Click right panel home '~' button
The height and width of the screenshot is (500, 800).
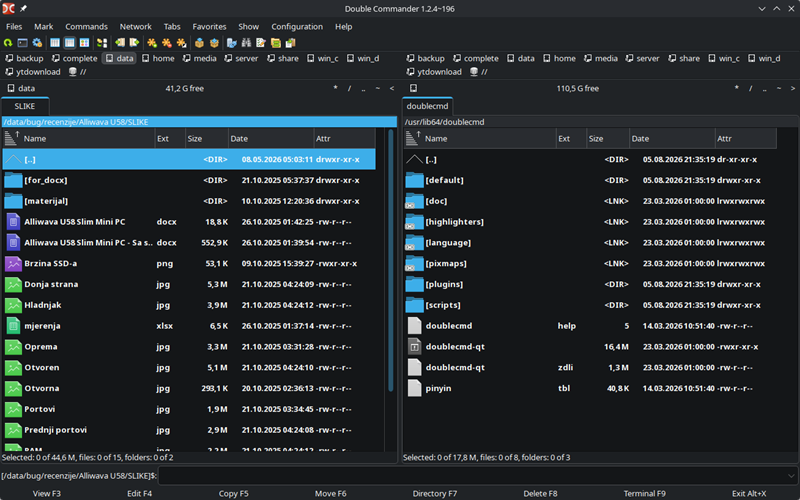tap(779, 88)
